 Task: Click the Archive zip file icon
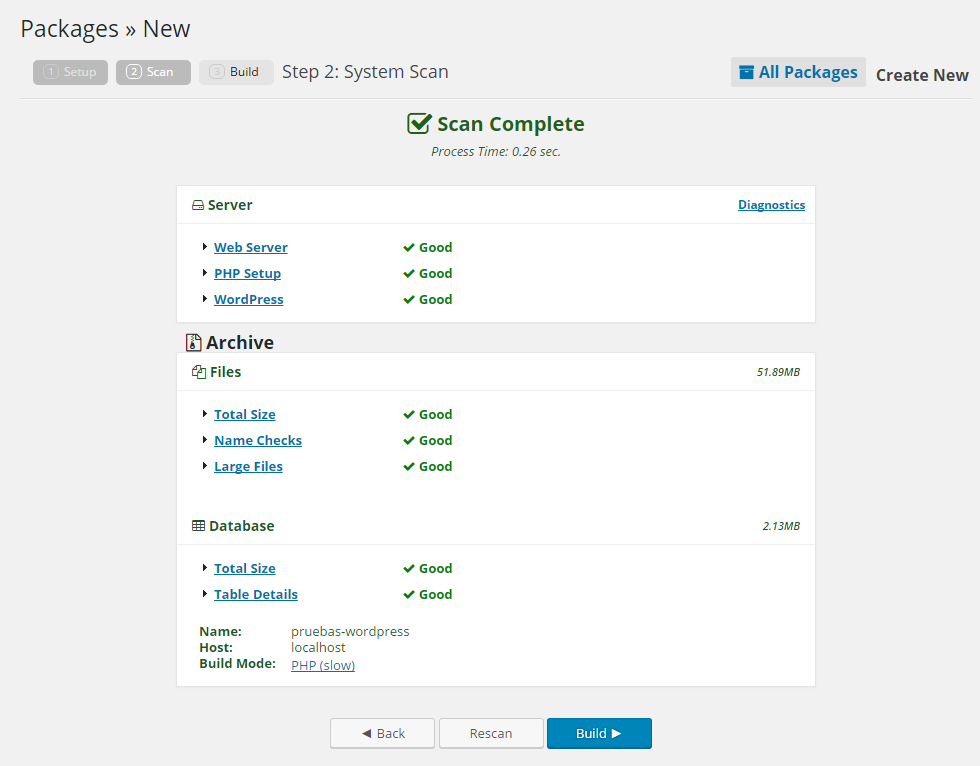pyautogui.click(x=194, y=342)
